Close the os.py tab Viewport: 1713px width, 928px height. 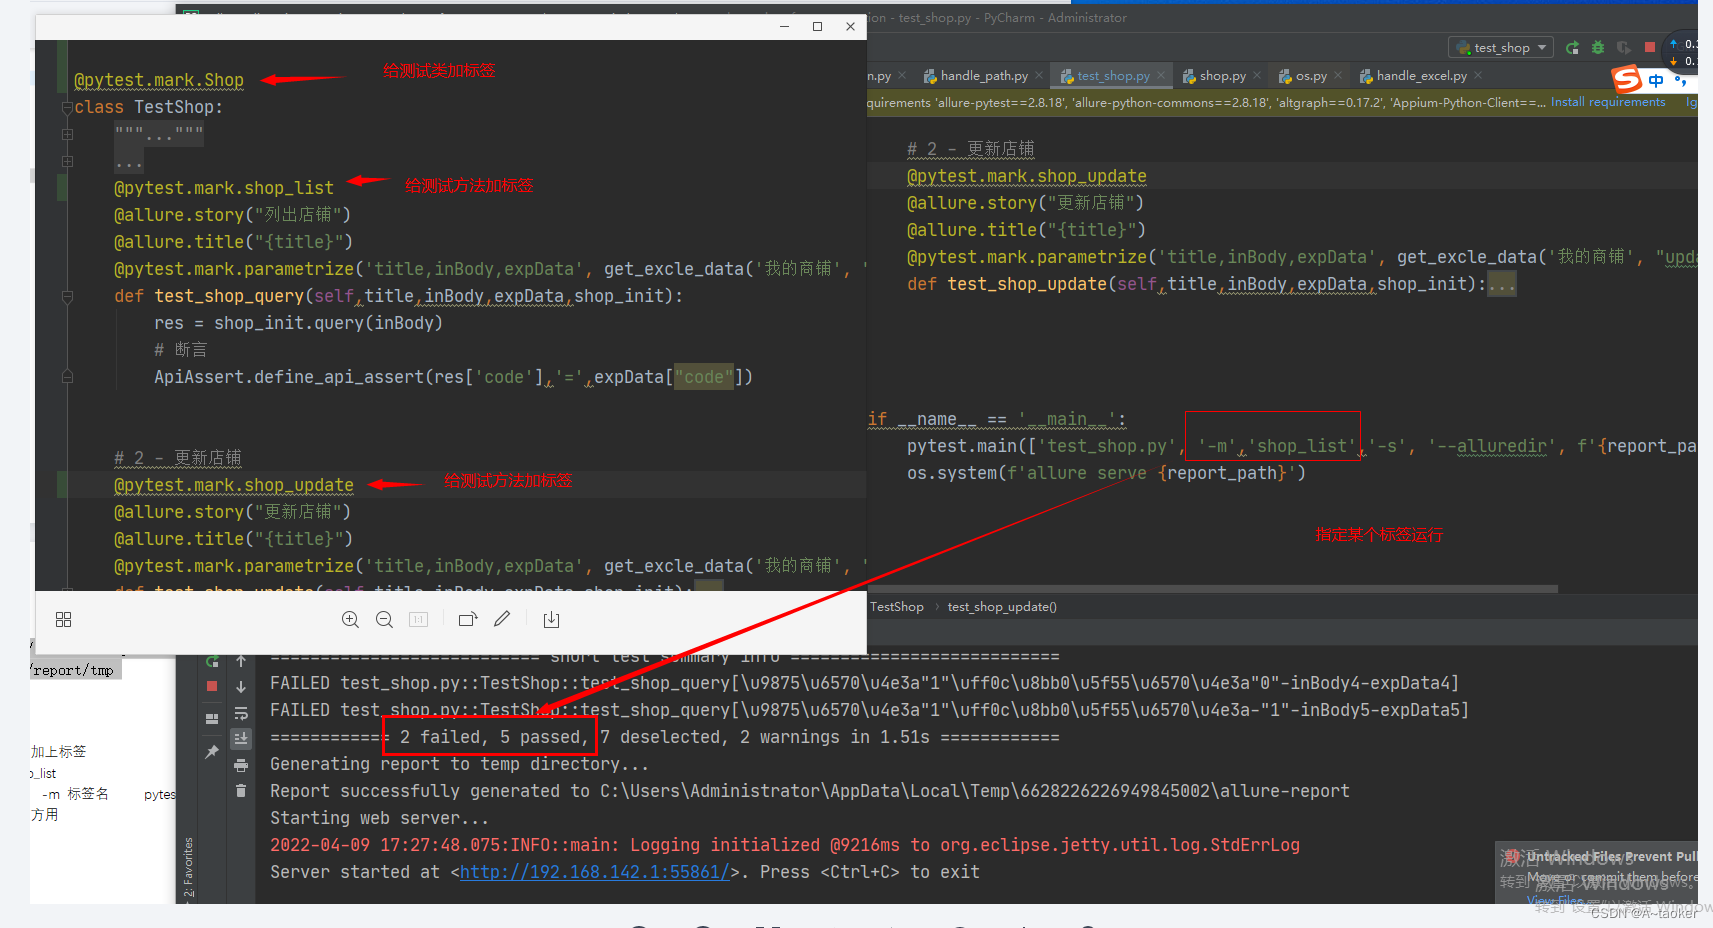coord(1338,76)
